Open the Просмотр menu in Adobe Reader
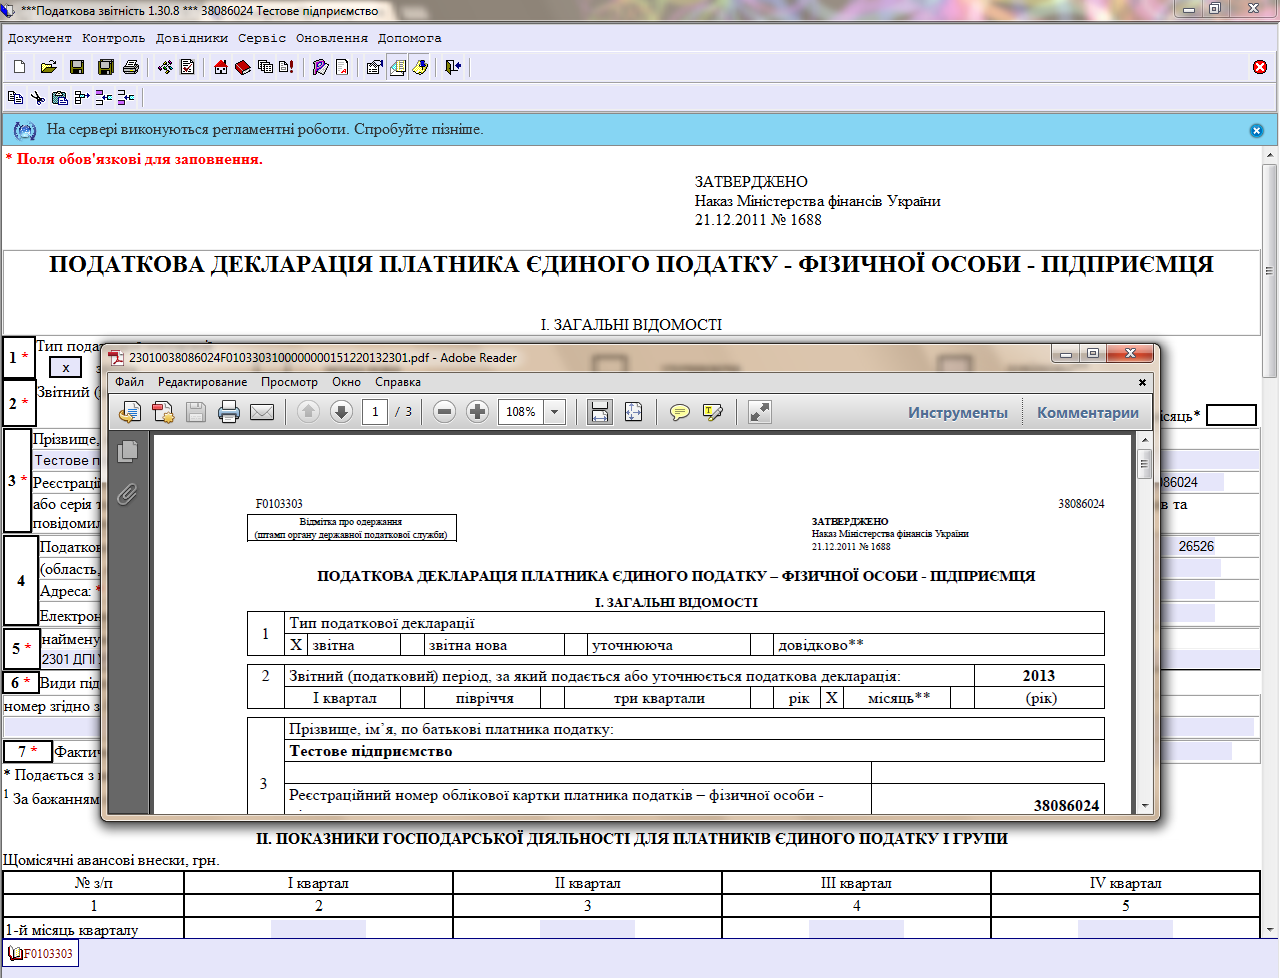Screen dimensions: 1280x978 tap(289, 382)
